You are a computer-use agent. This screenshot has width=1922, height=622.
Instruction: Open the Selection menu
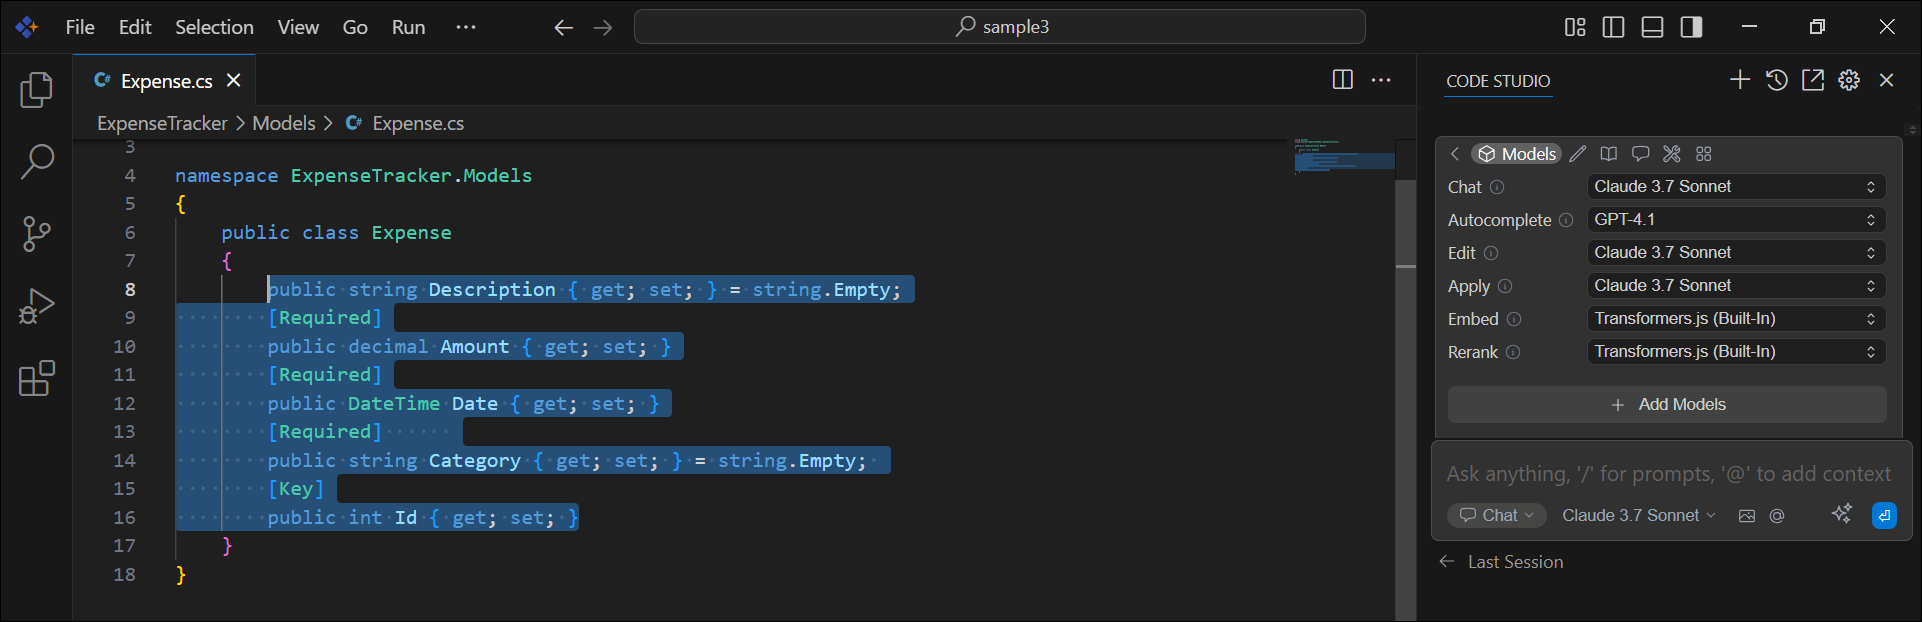pos(214,27)
